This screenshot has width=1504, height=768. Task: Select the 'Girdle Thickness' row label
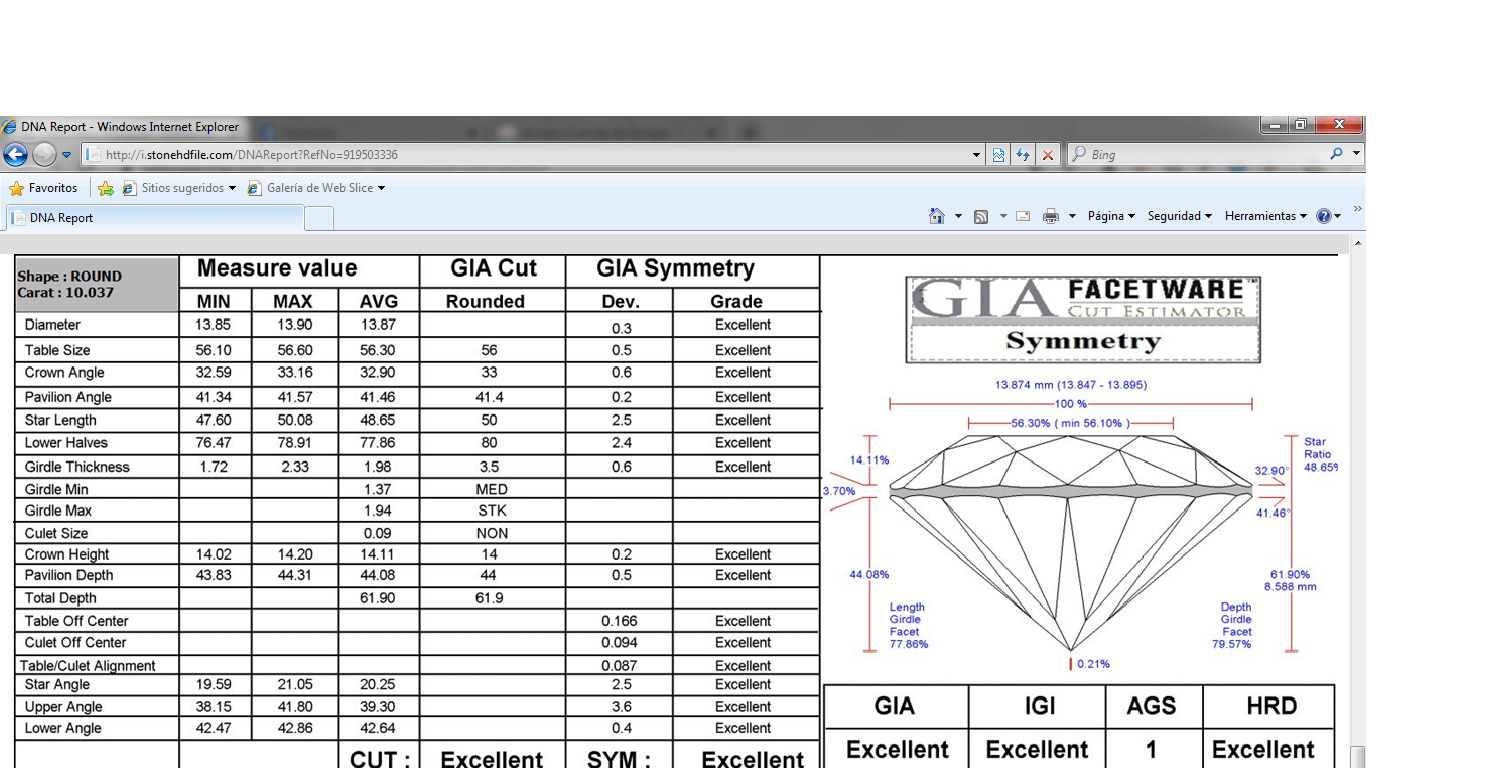click(77, 467)
